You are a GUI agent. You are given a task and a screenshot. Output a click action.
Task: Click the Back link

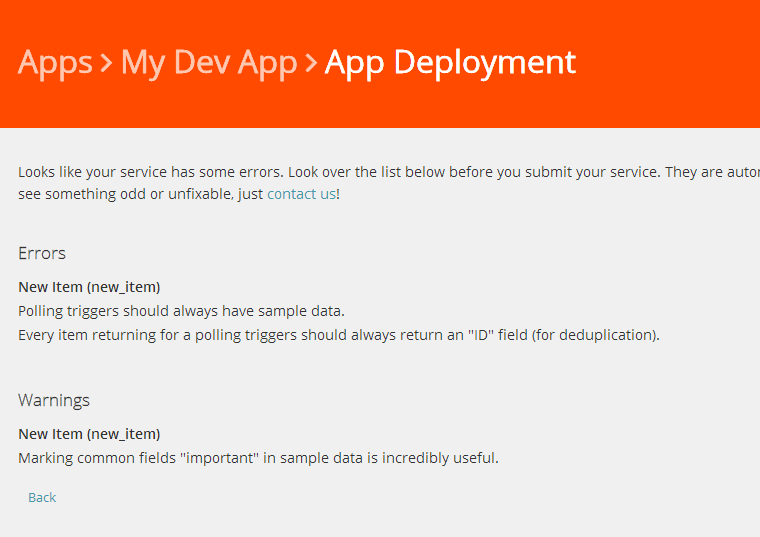coord(42,497)
